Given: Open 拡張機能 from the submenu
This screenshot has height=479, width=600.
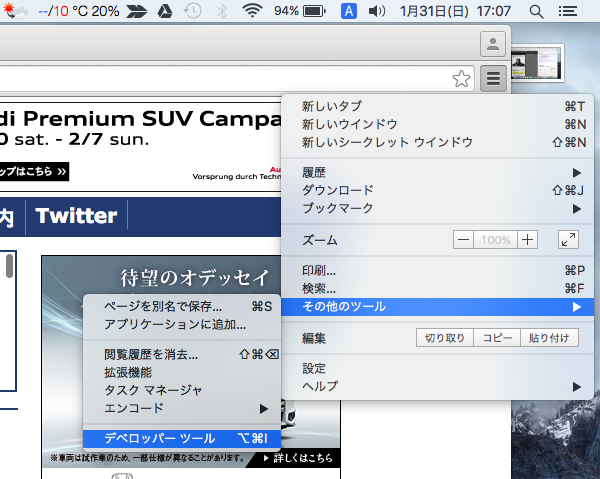Looking at the screenshot, I should tap(182, 373).
